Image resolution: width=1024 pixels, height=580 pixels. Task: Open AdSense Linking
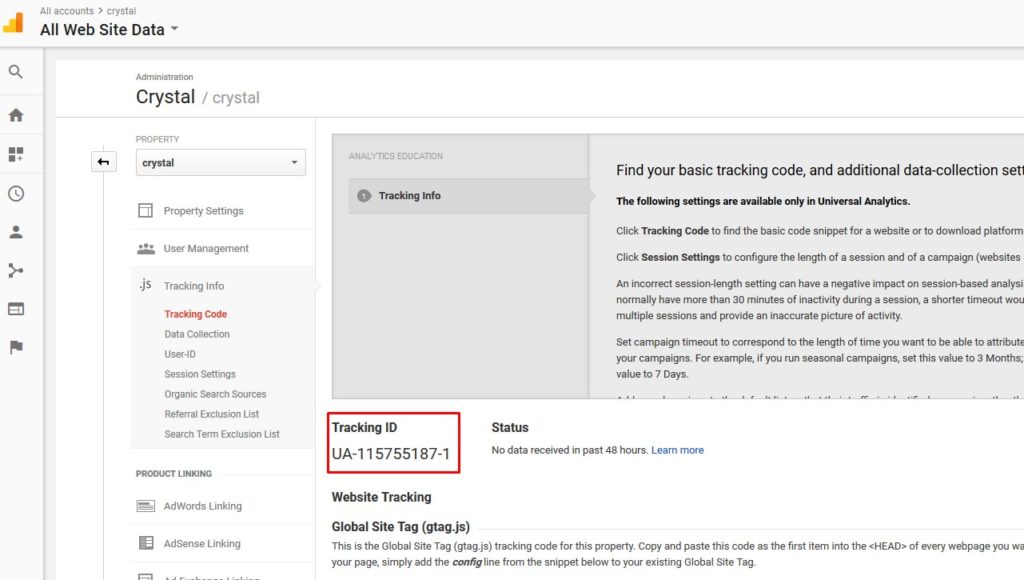(x=202, y=543)
